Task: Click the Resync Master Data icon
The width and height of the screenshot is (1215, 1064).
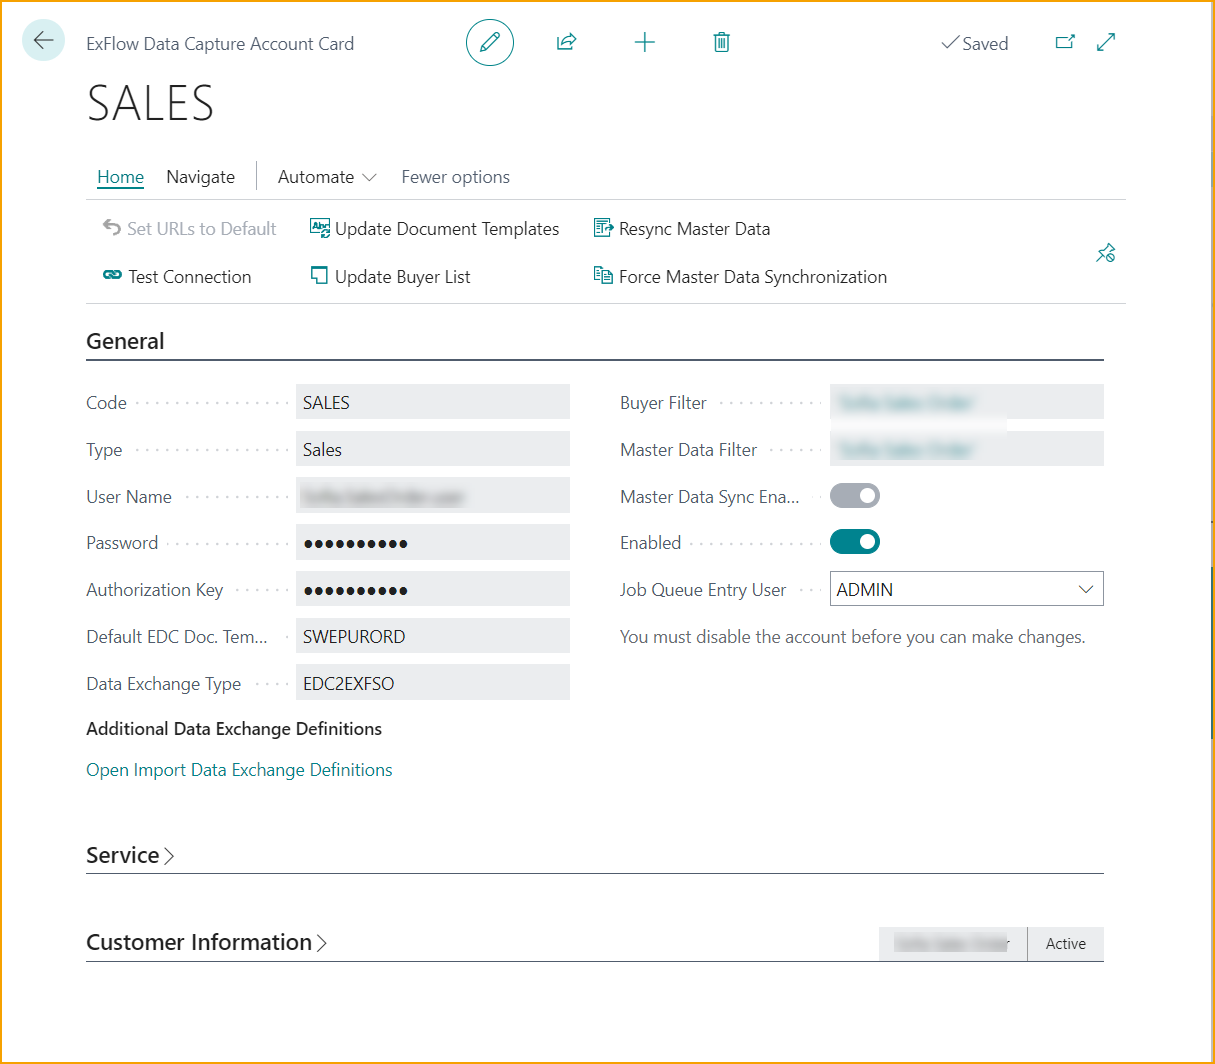Action: (603, 228)
